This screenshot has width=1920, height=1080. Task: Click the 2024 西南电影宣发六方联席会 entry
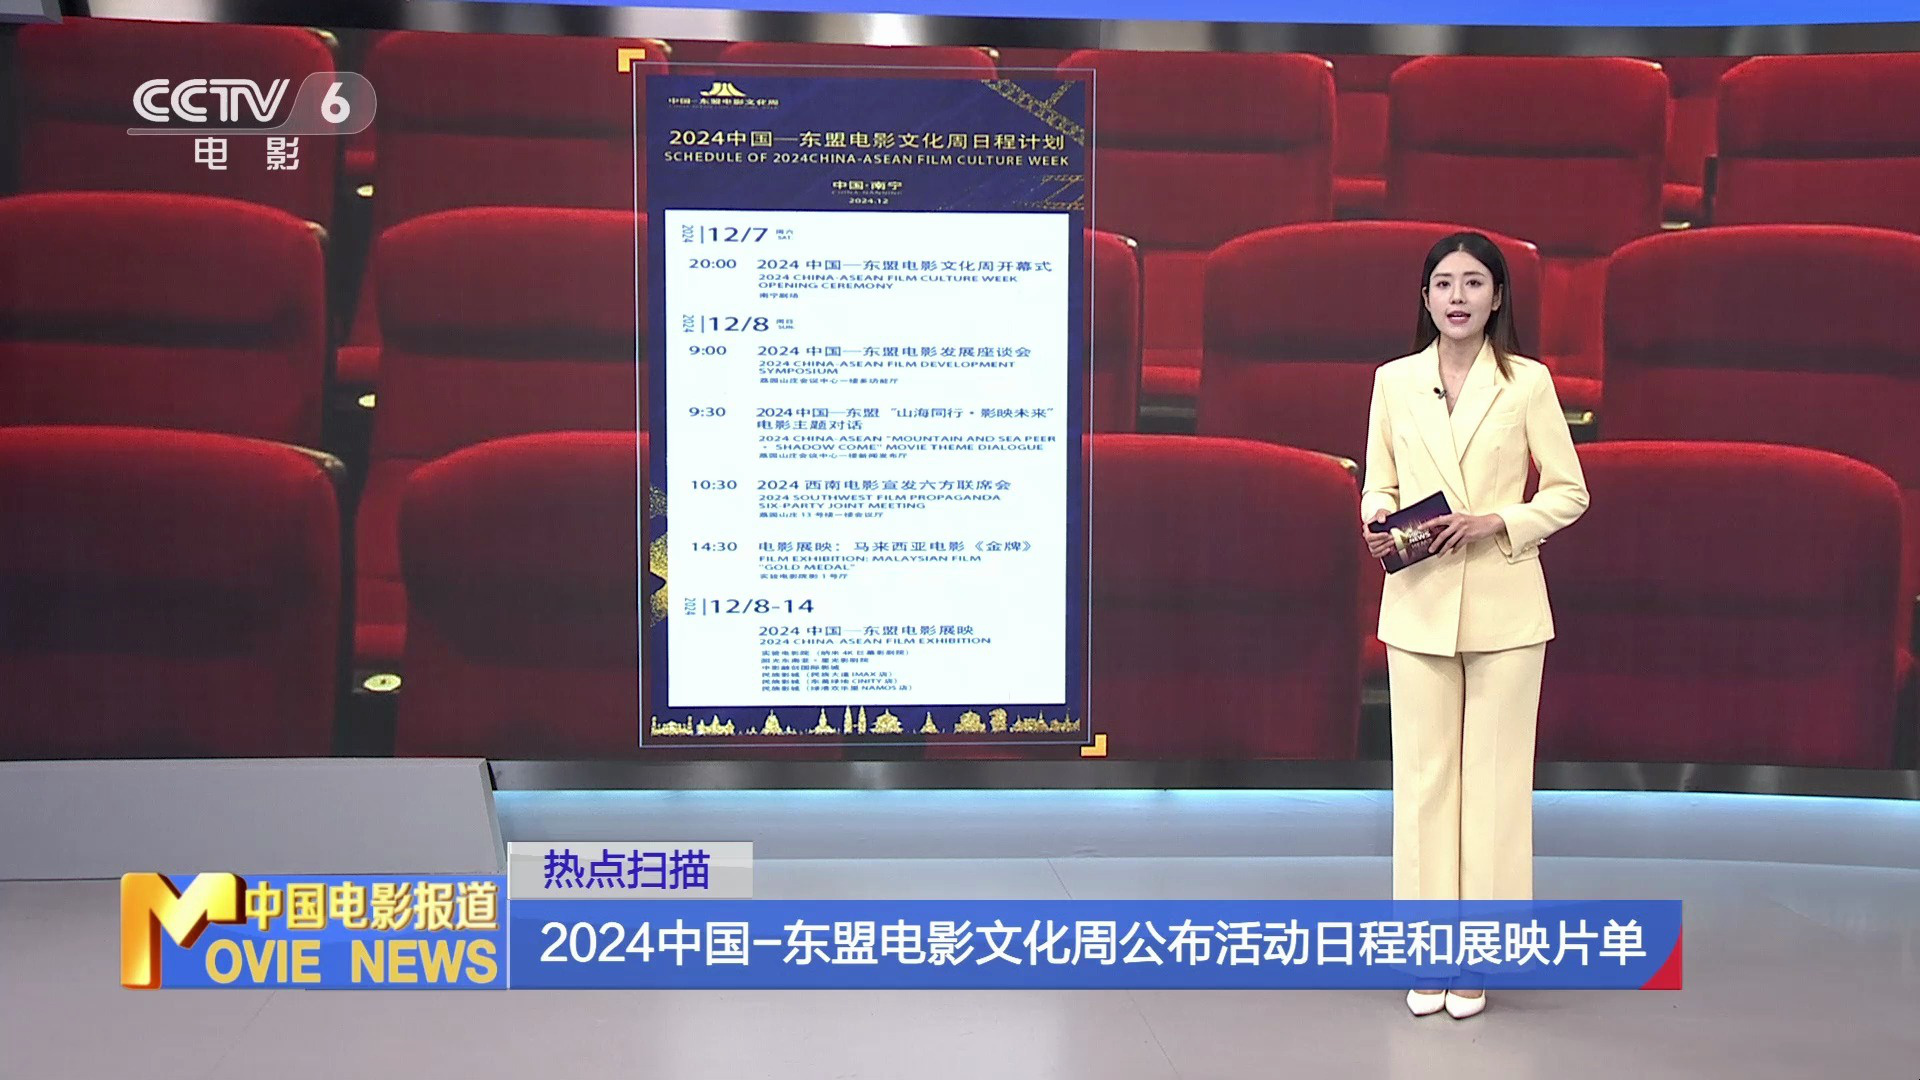coord(884,485)
